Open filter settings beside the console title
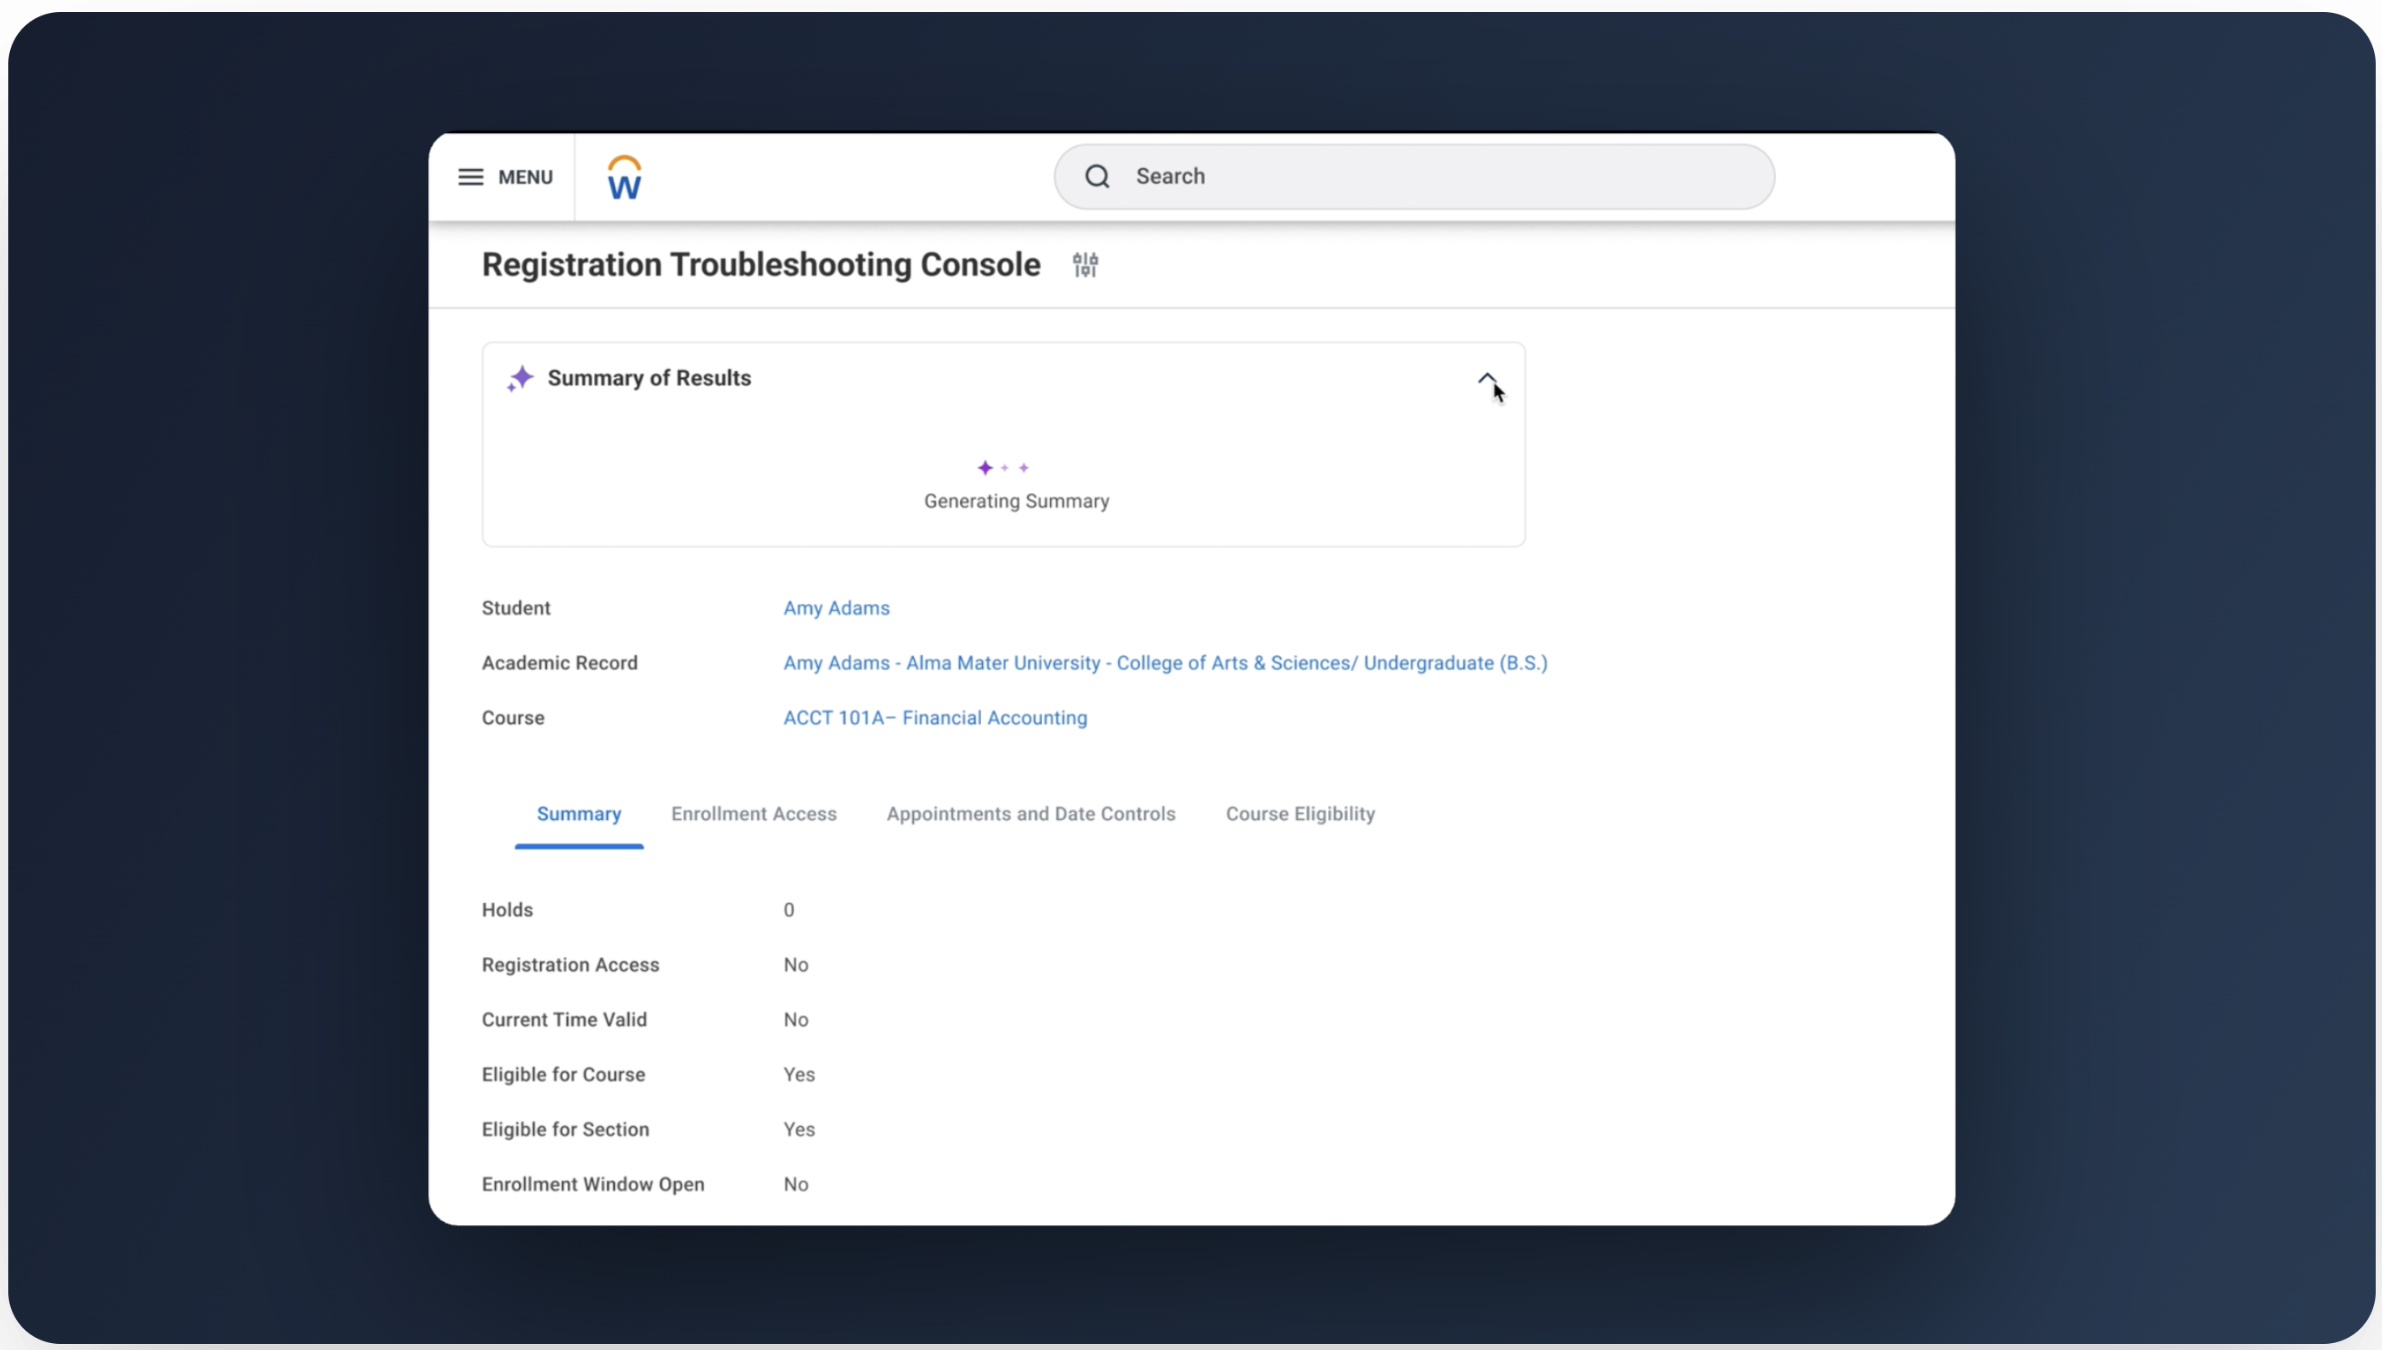This screenshot has height=1350, width=2382. (1085, 265)
